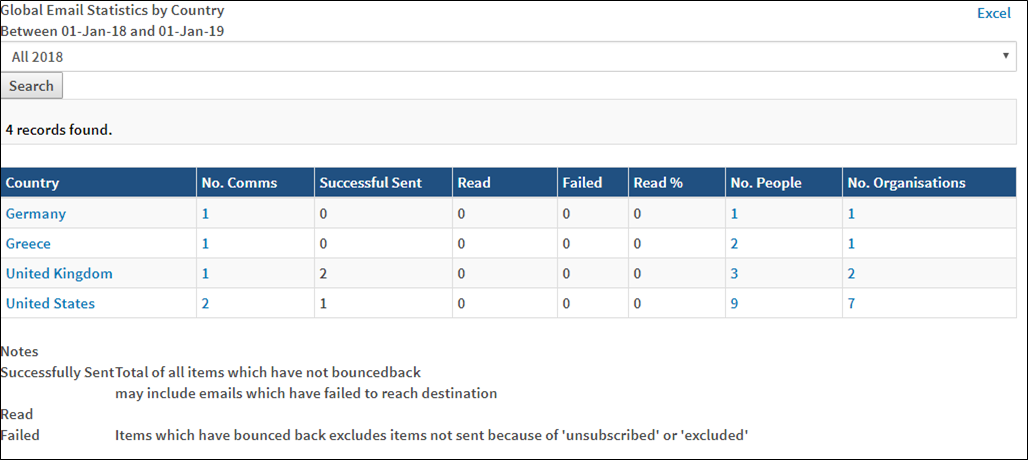This screenshot has width=1028, height=460.
Task: Open United States' No. Organisations value 7
Action: pyautogui.click(x=851, y=303)
